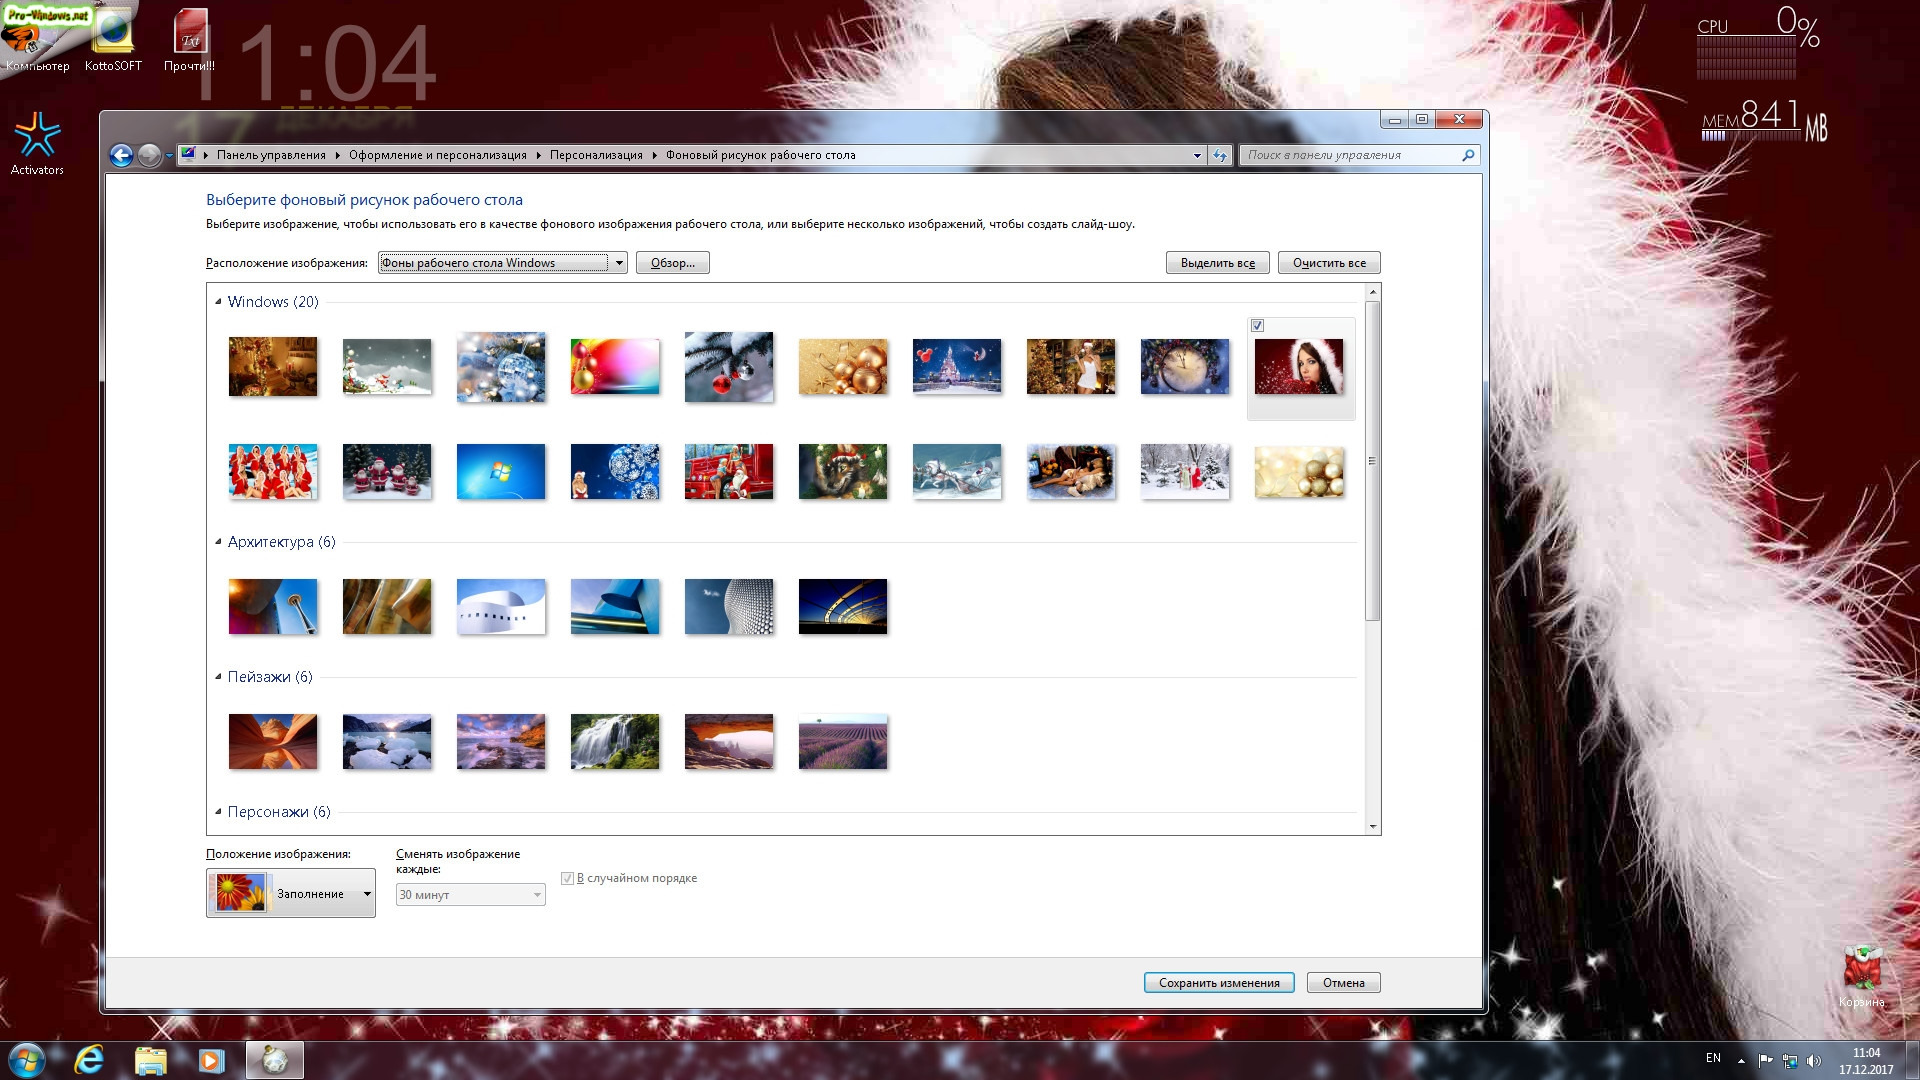
Task: Collapse the Архитектура group
Action: [218, 542]
